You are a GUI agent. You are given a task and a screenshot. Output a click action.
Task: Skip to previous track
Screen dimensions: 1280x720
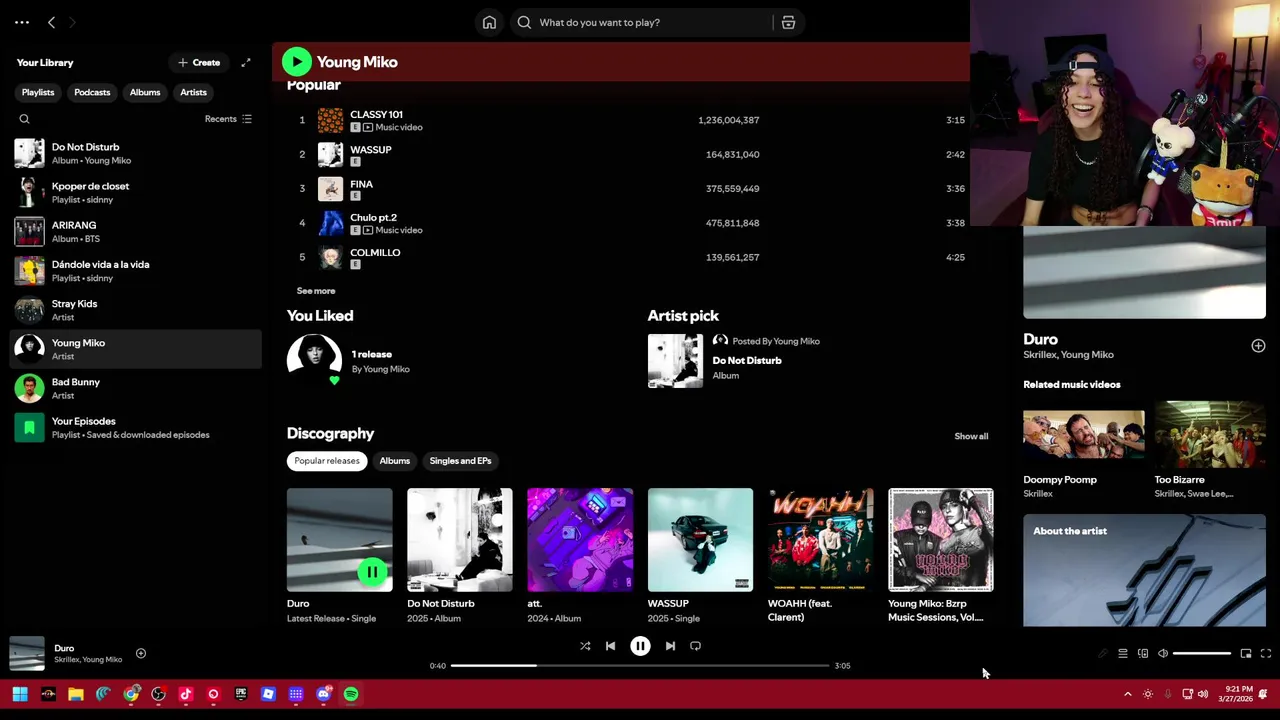tap(610, 646)
